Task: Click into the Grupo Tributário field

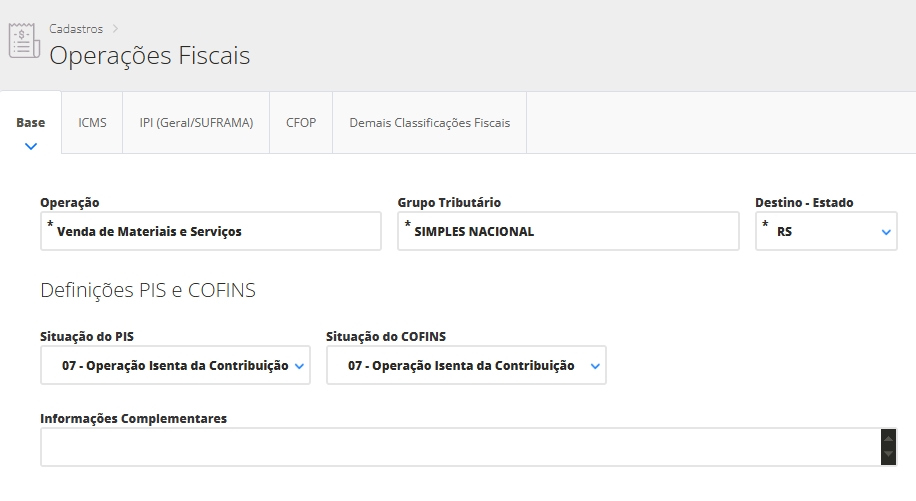Action: click(x=568, y=231)
